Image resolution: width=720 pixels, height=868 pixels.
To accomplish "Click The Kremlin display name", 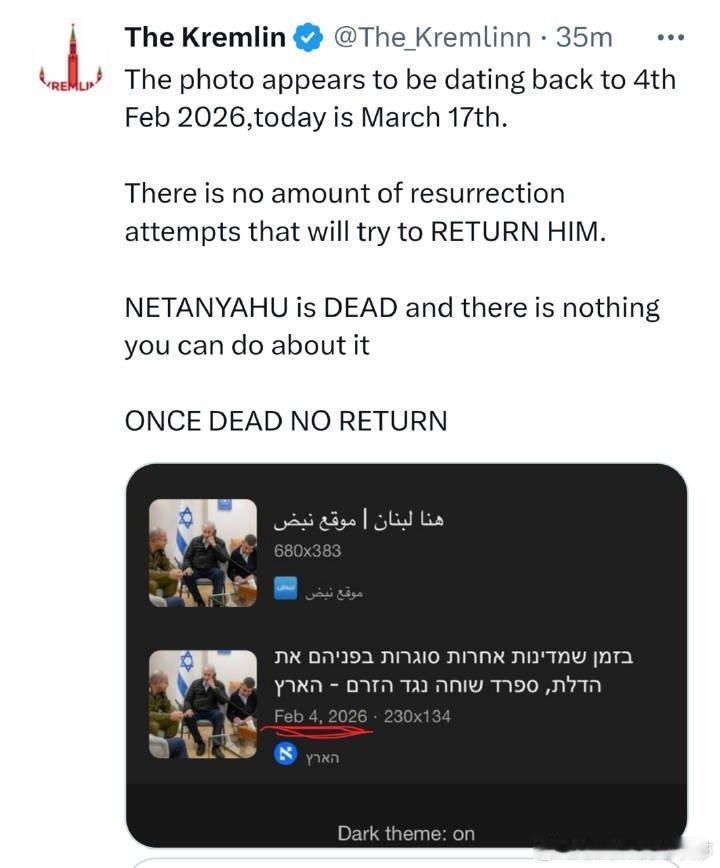I will click(205, 37).
